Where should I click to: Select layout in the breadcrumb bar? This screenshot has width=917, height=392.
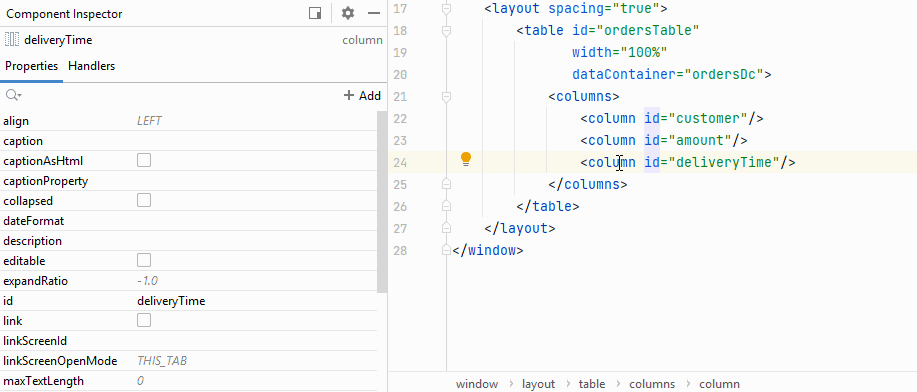coord(539,384)
